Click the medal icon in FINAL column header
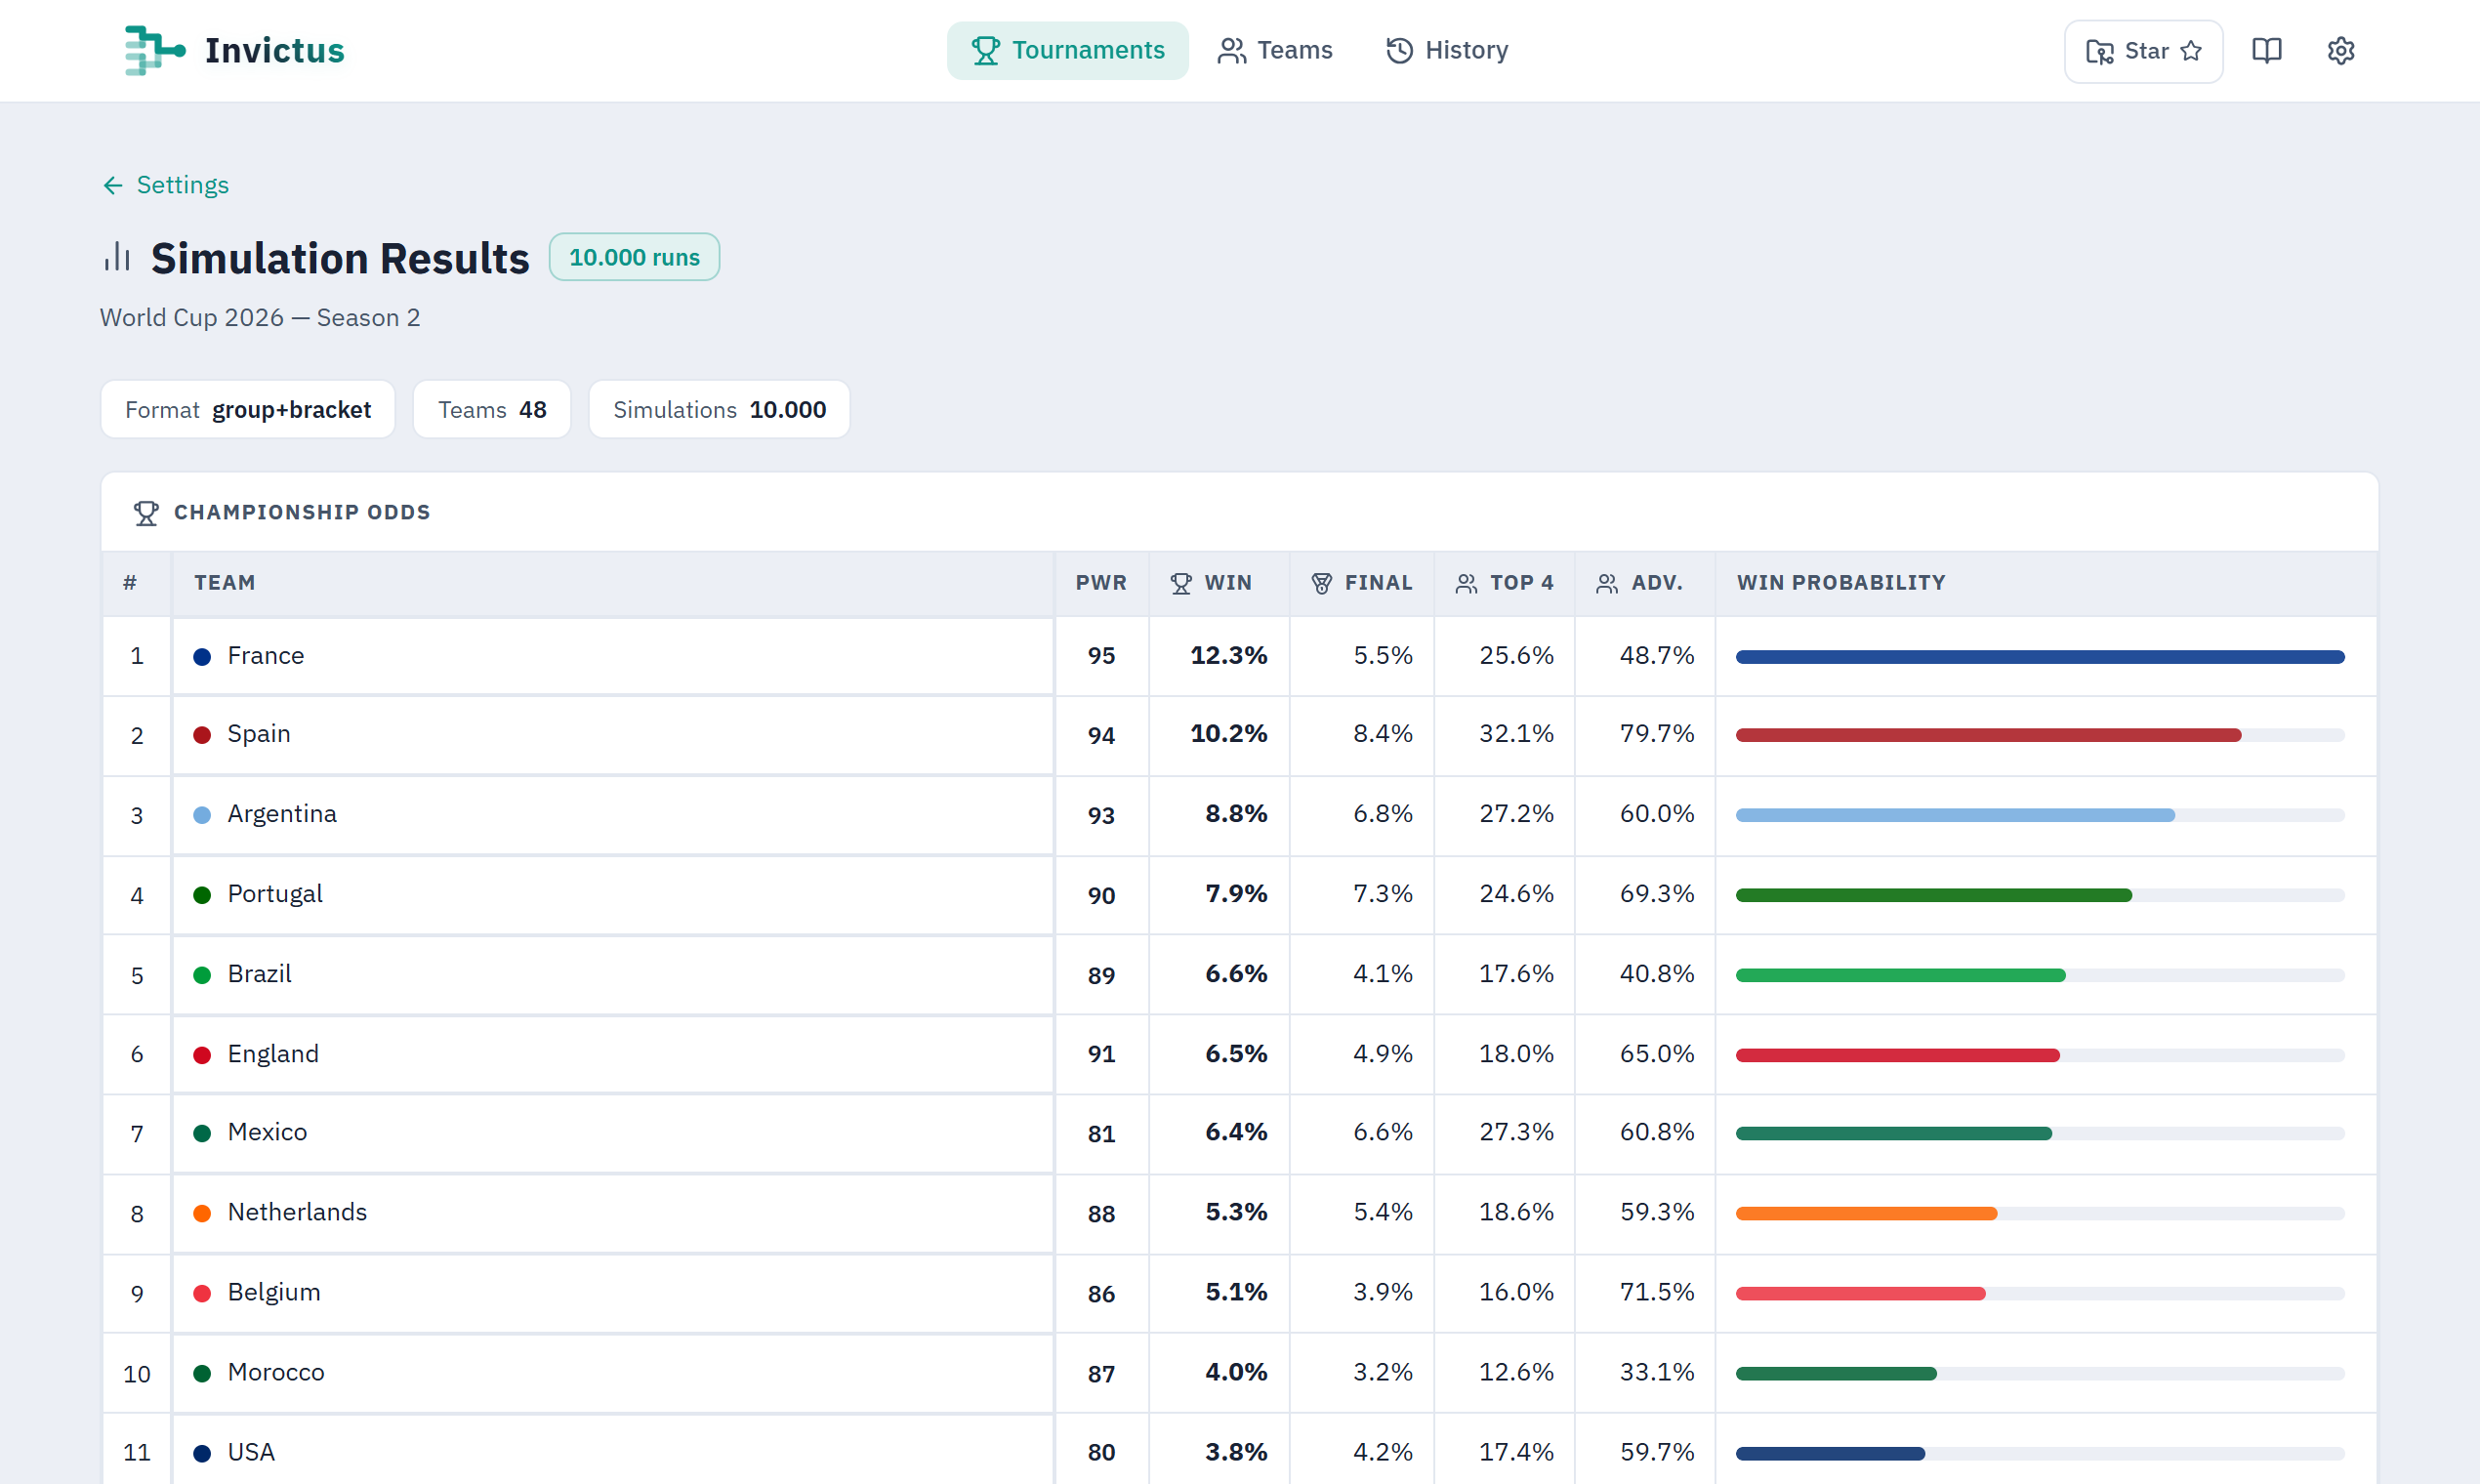The height and width of the screenshot is (1484, 2480). 1321,583
